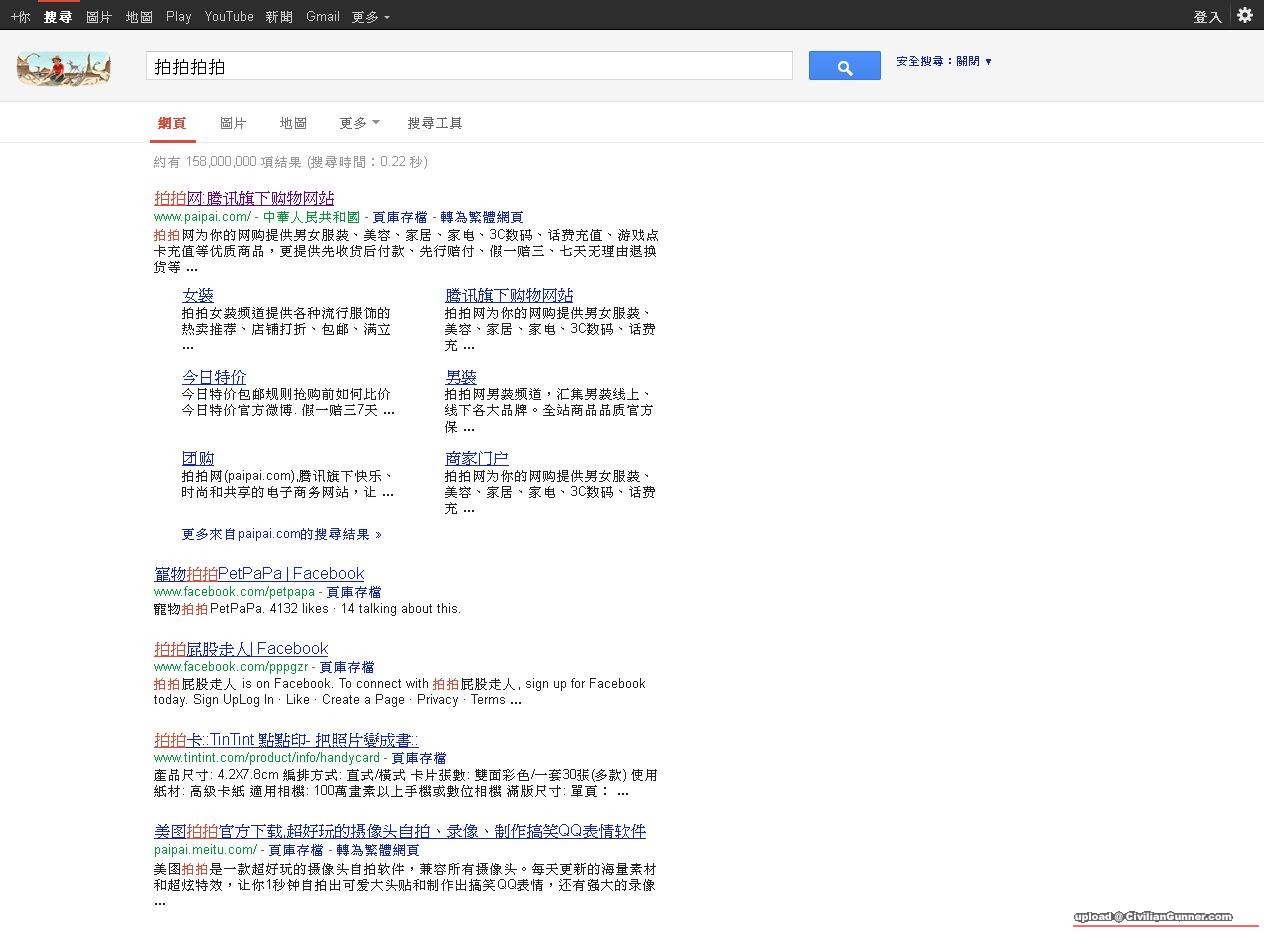The image size is (1264, 933).
Task: Open the 今日特价 sitelink
Action: pos(213,377)
